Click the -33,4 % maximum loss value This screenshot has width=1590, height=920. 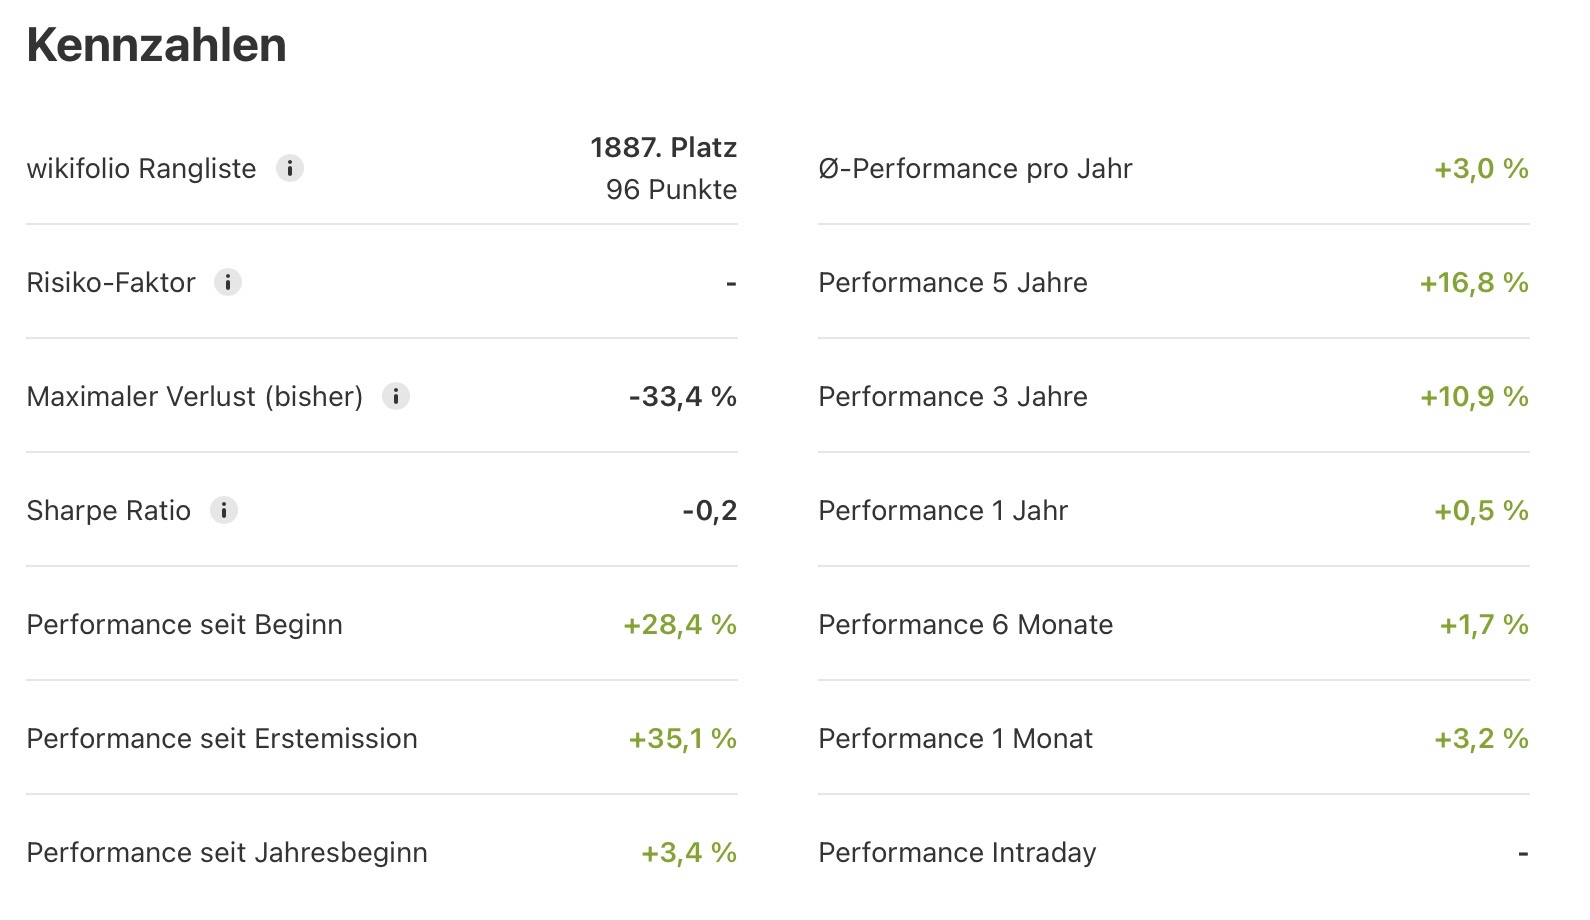point(682,396)
